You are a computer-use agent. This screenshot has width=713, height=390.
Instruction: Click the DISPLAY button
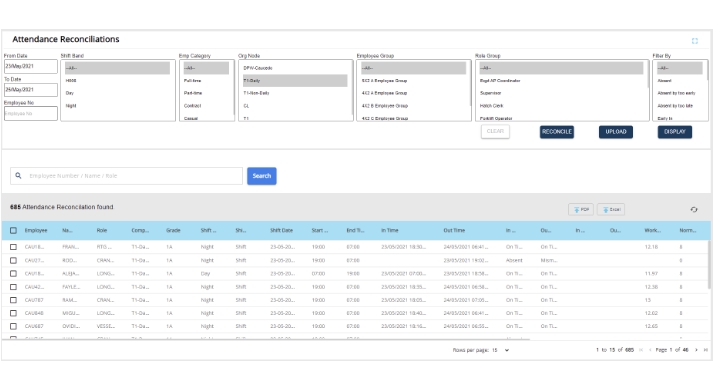coord(675,132)
